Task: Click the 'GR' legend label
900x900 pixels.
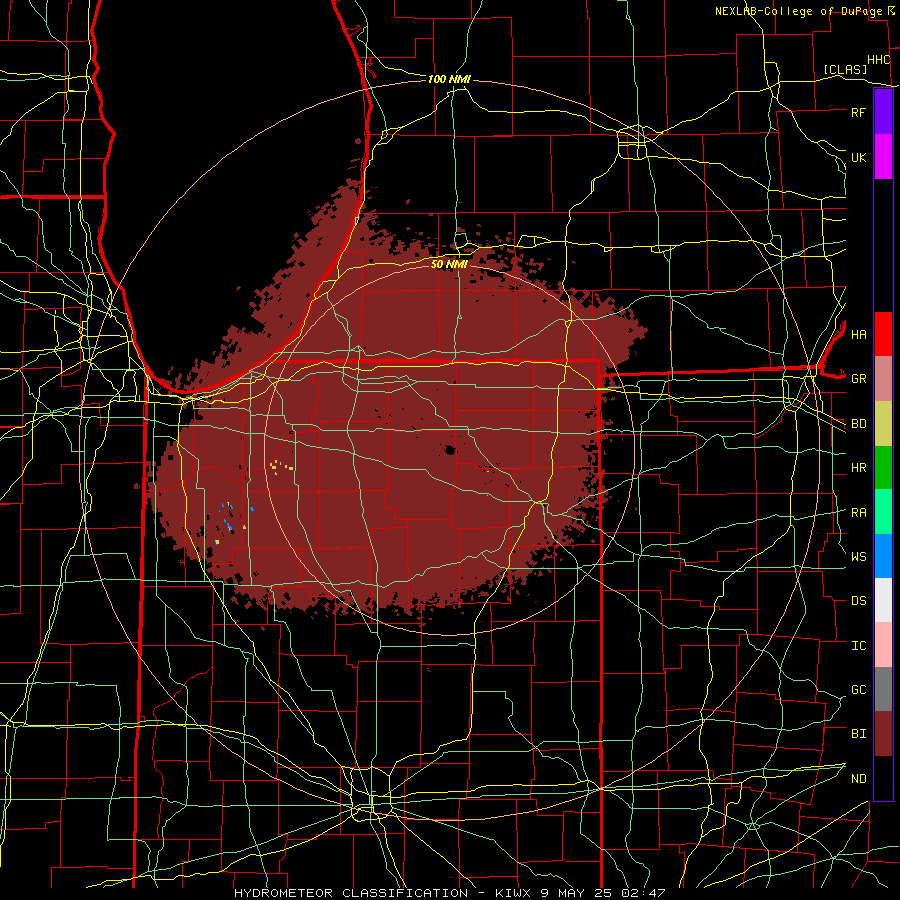Action: click(x=858, y=379)
